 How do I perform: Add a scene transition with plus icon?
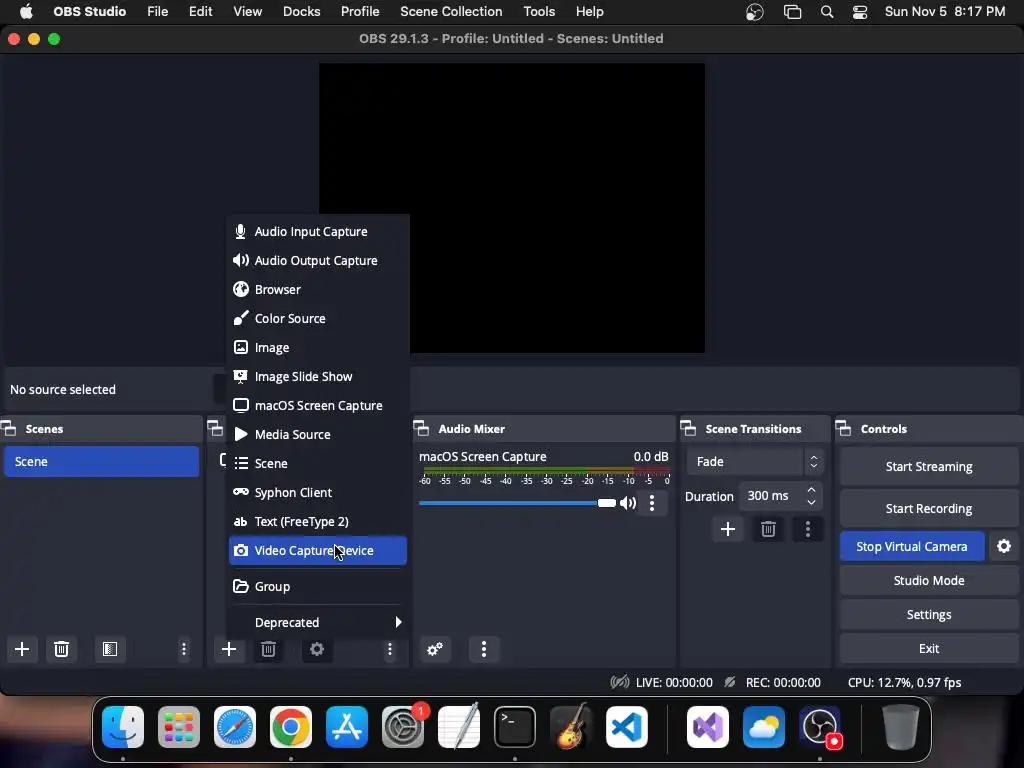728,529
